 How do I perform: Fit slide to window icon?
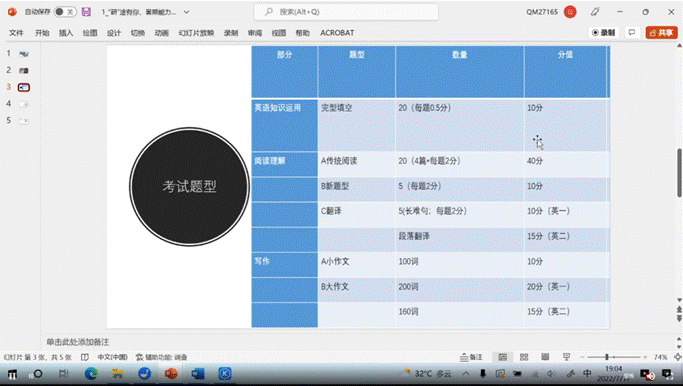point(677,357)
